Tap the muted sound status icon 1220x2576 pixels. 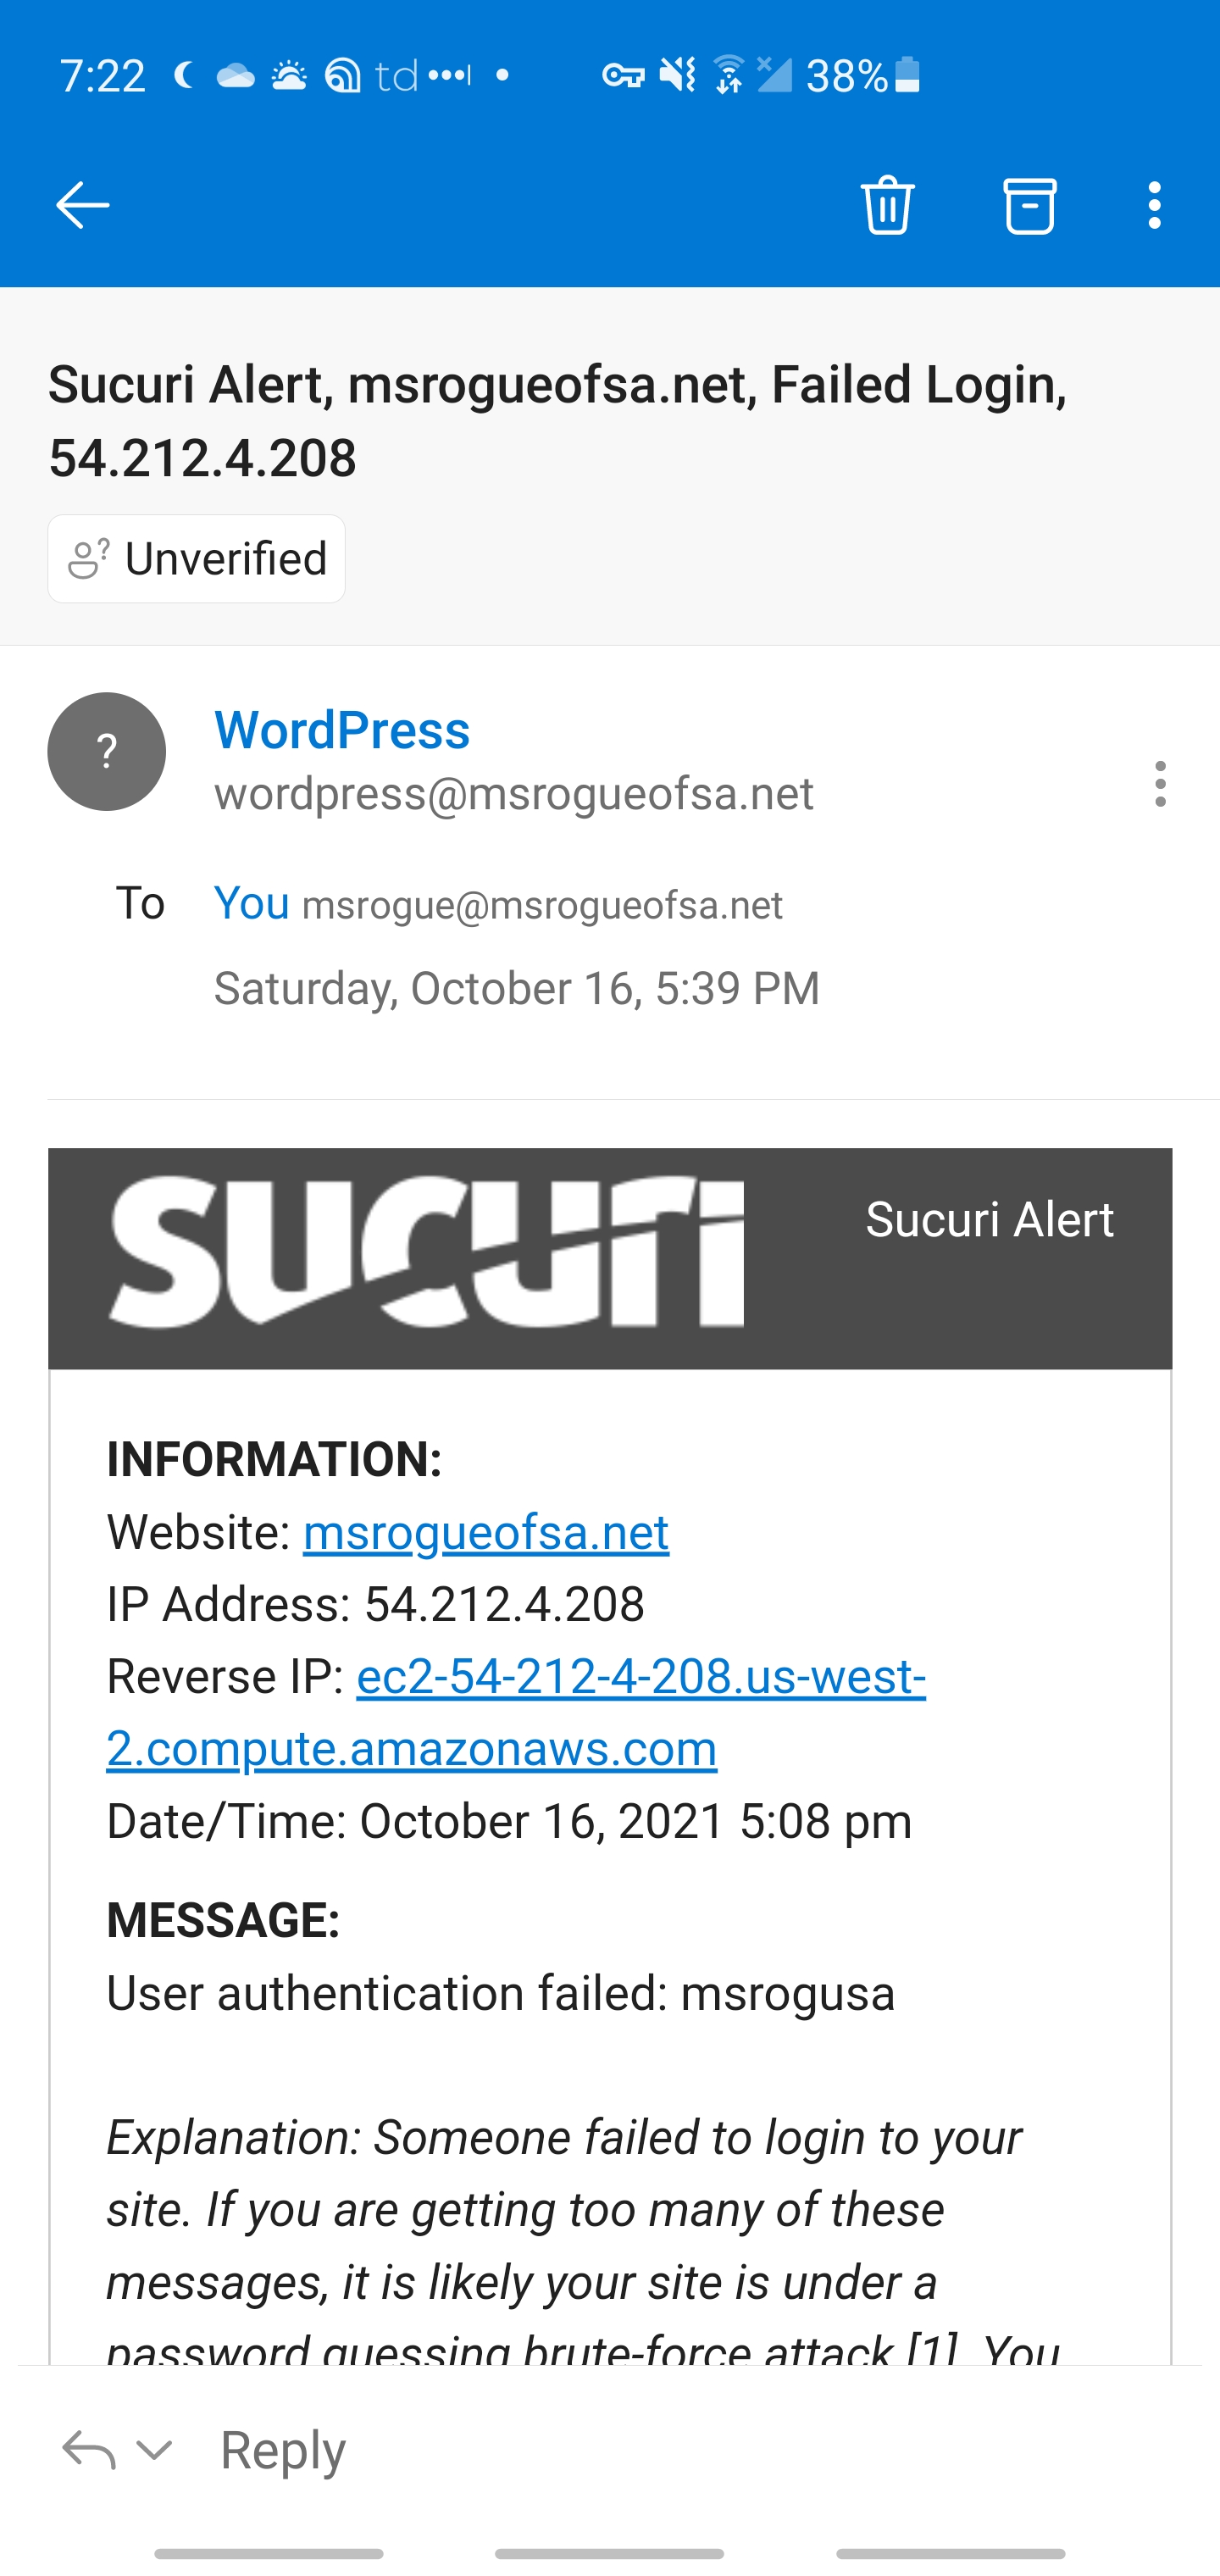coord(677,76)
